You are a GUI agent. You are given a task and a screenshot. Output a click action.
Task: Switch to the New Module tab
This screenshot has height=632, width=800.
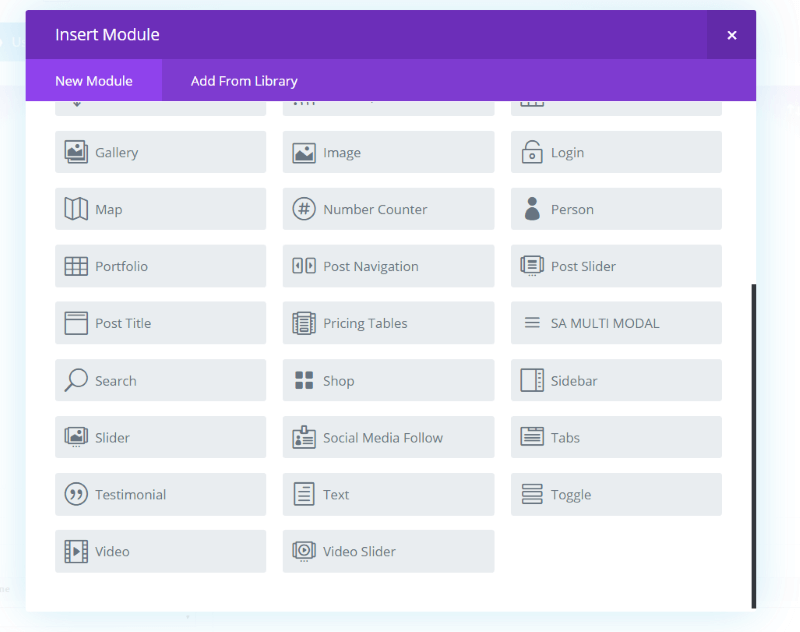click(x=94, y=81)
